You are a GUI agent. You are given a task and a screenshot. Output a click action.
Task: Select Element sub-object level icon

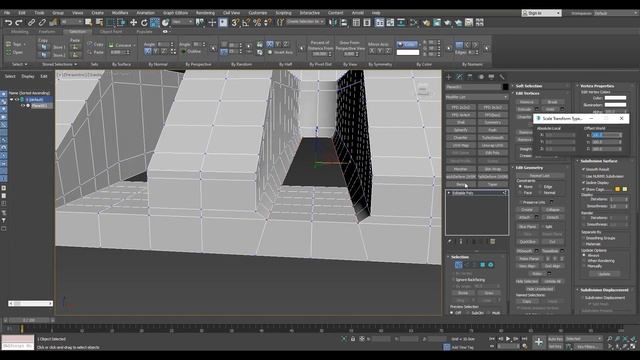(491, 265)
